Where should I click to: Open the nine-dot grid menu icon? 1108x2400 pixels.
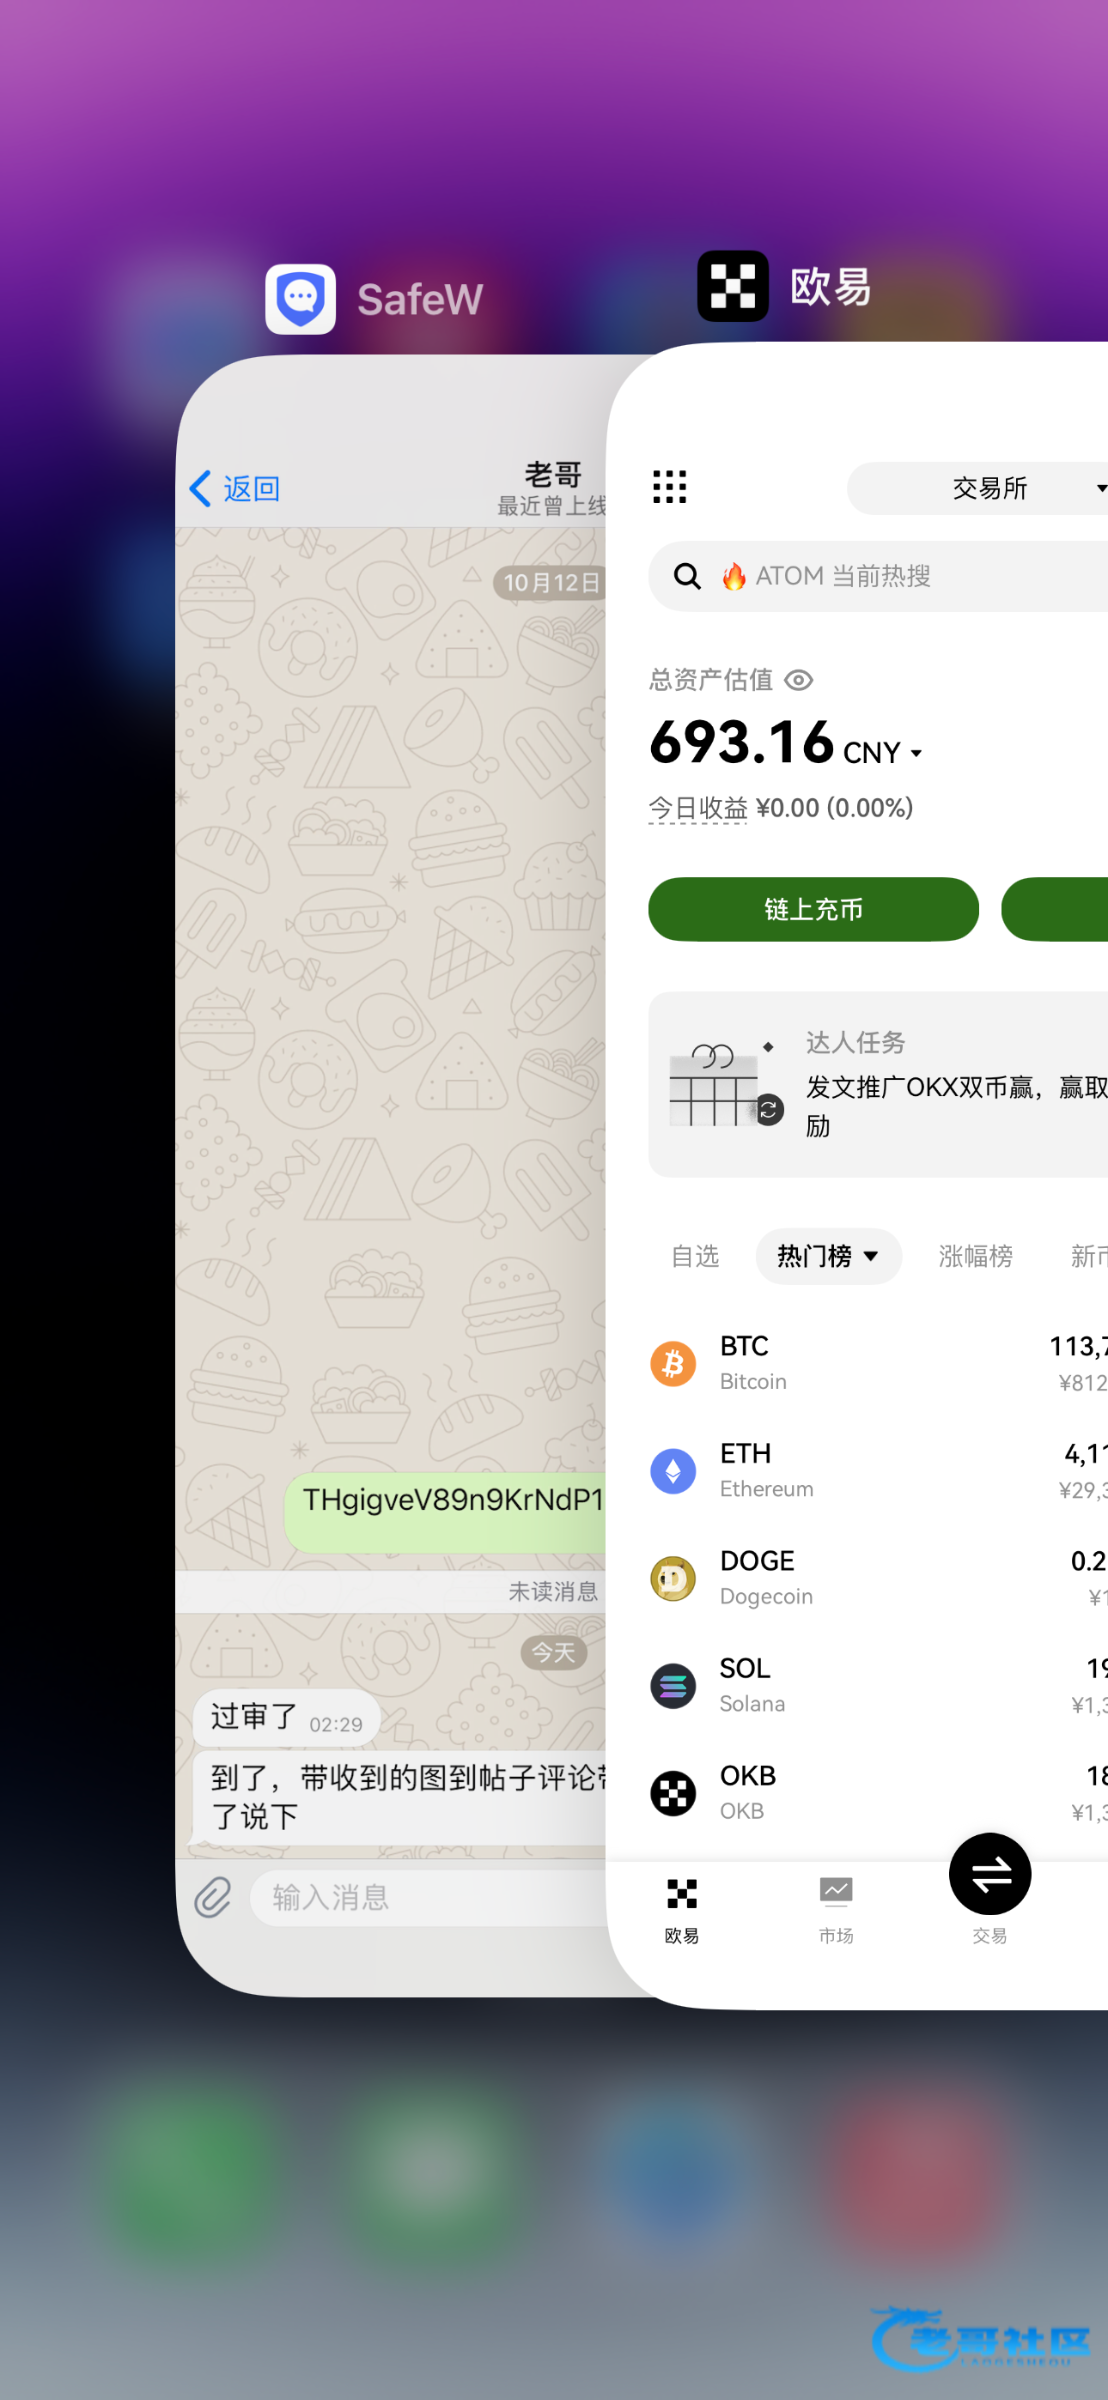pyautogui.click(x=669, y=487)
